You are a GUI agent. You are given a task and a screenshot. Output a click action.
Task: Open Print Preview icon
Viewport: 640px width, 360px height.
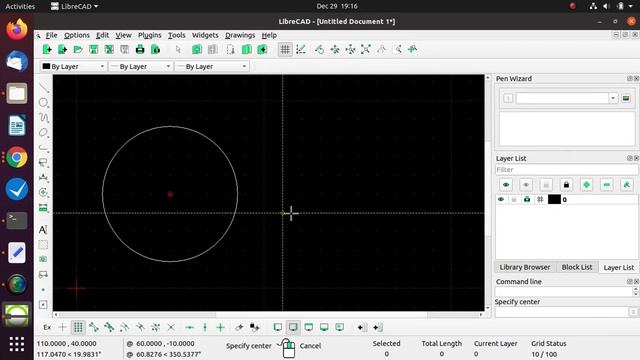point(156,49)
